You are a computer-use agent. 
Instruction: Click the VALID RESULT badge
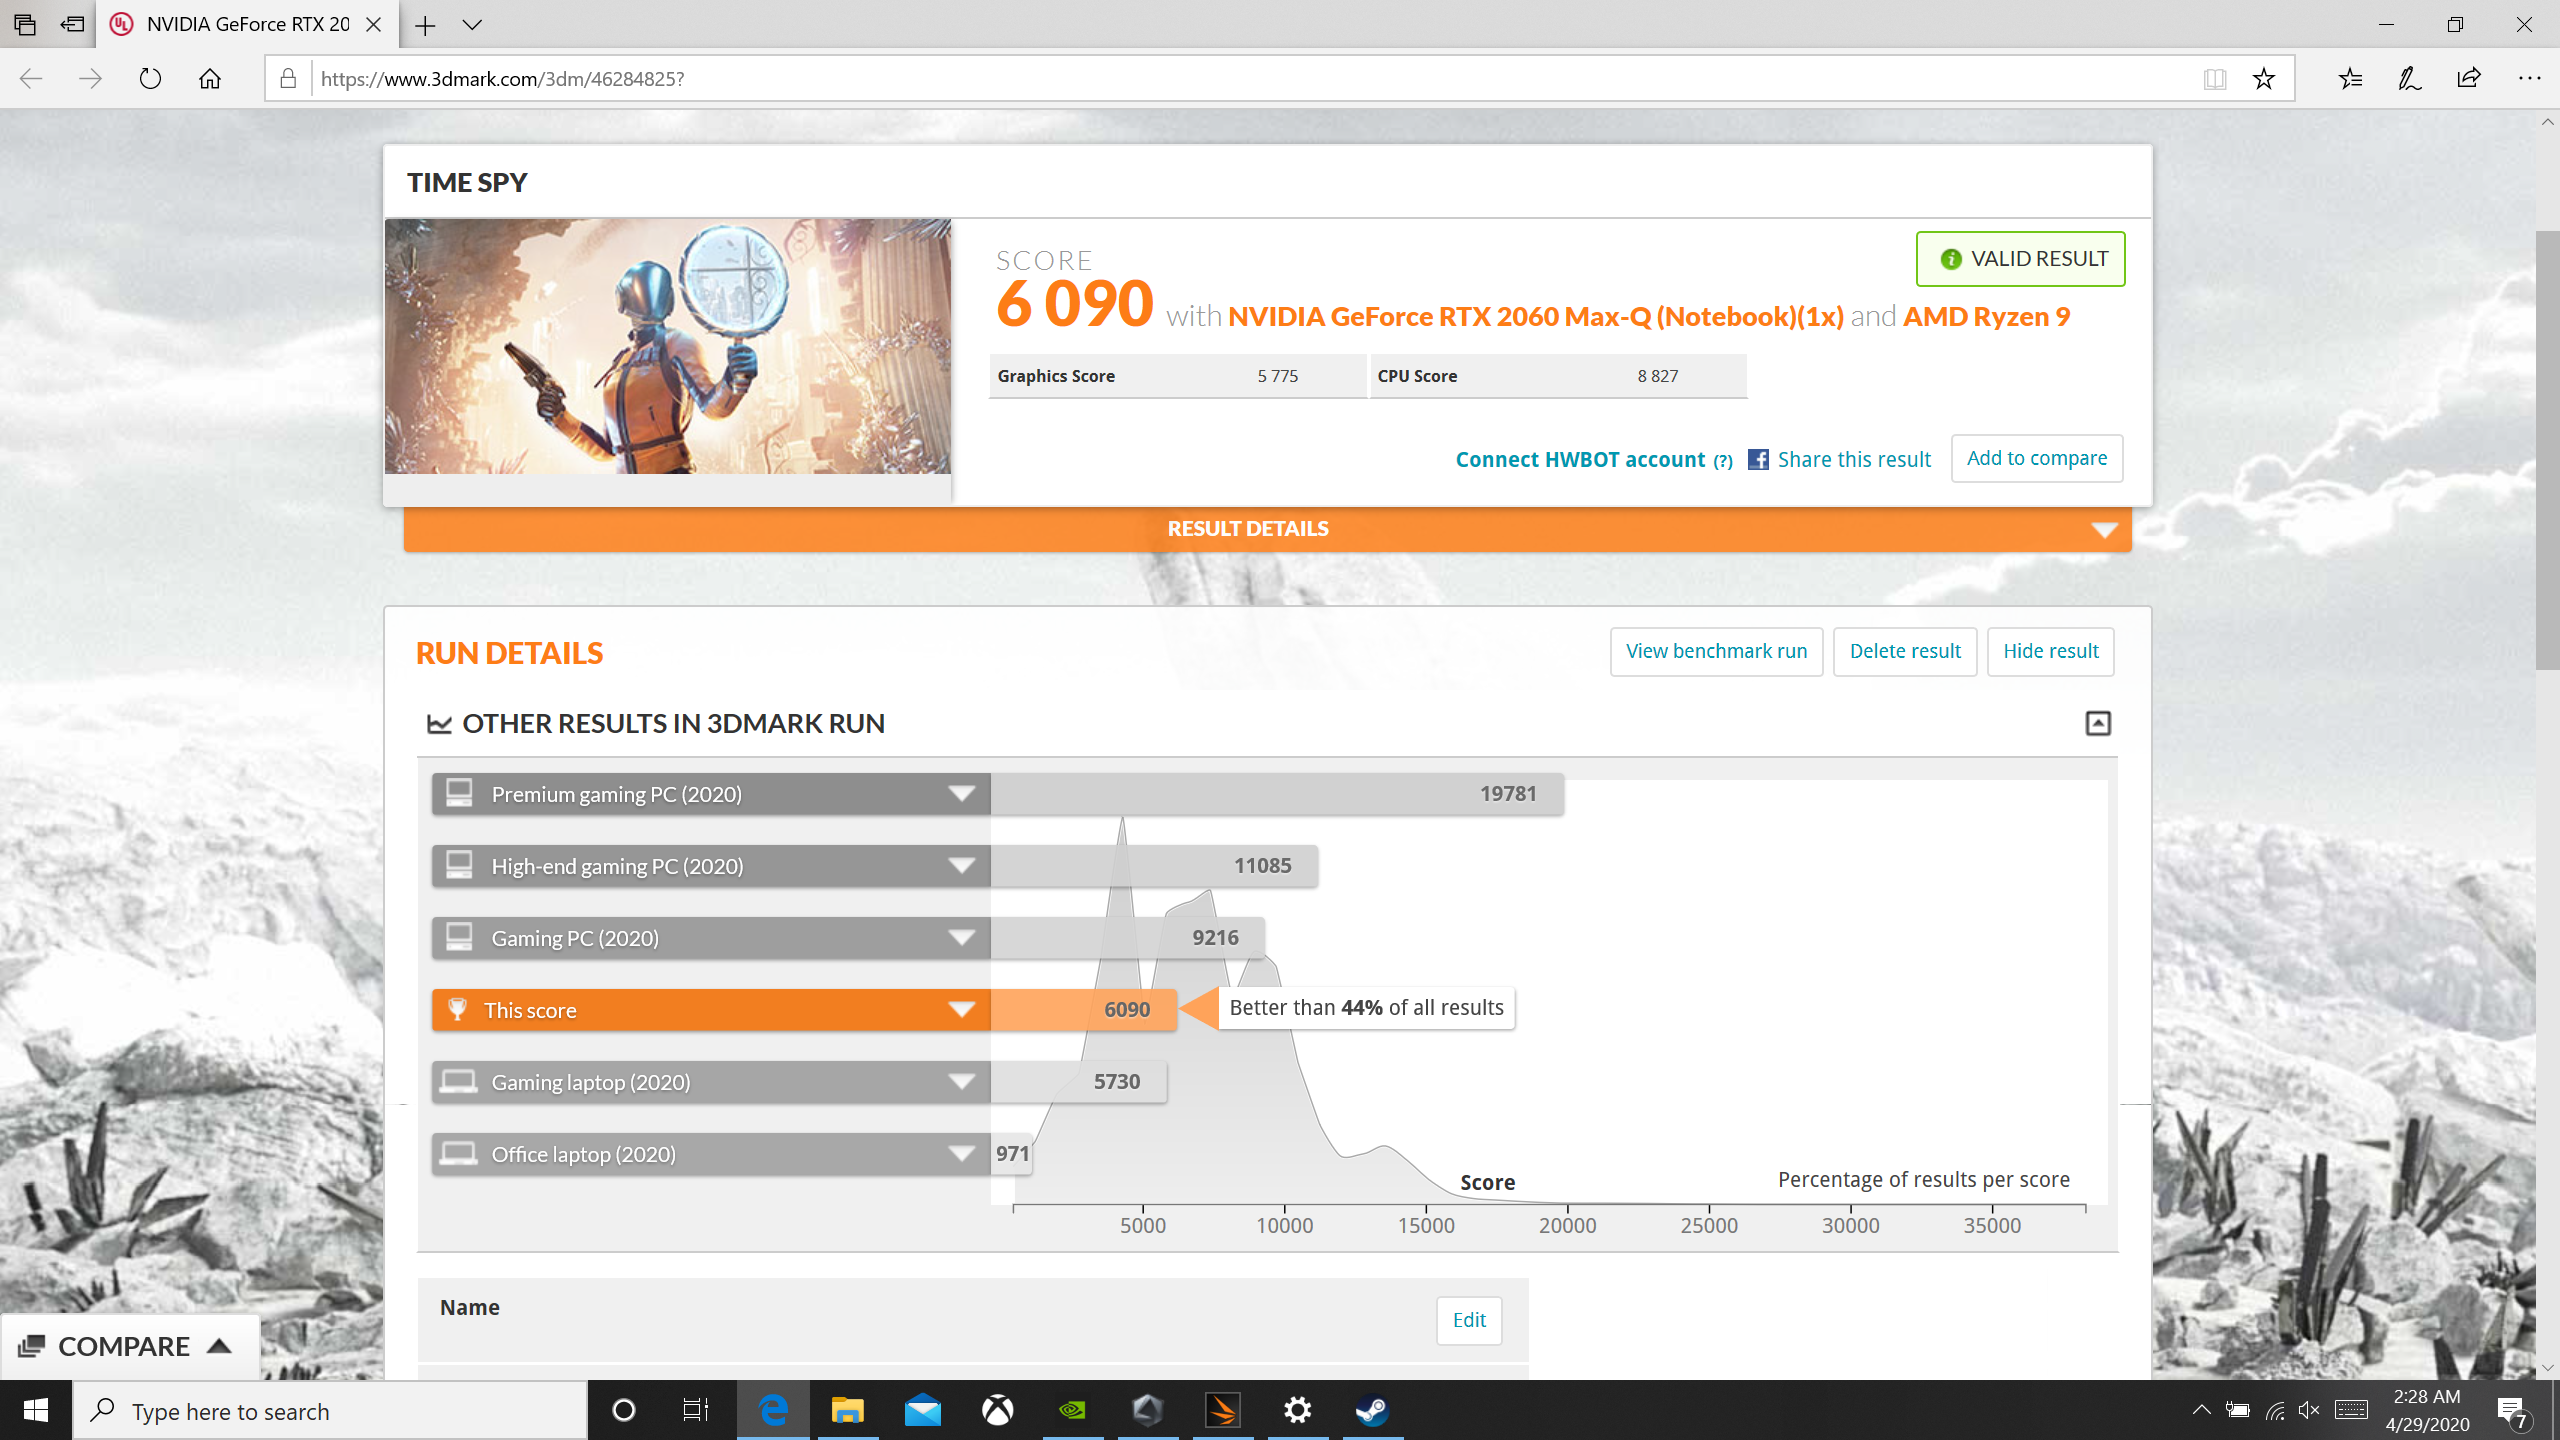pos(2020,259)
